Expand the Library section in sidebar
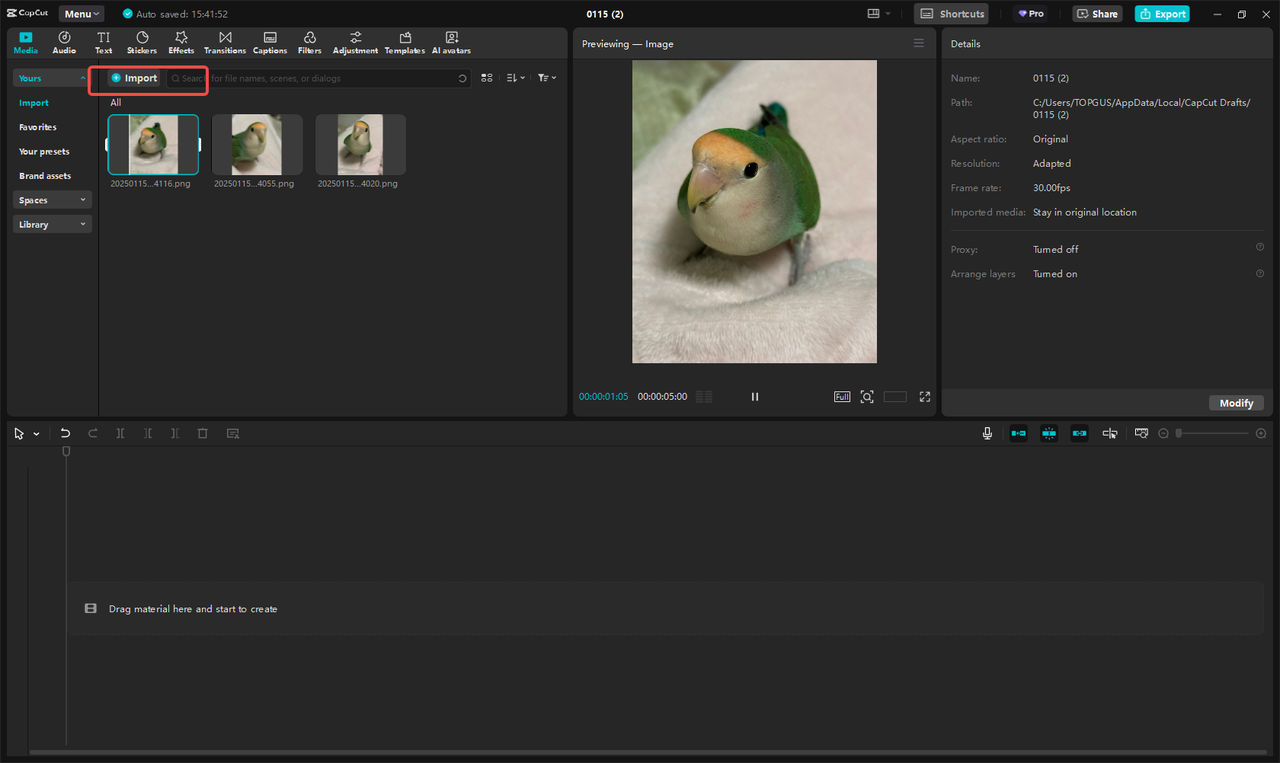The image size is (1280, 763). tap(53, 224)
